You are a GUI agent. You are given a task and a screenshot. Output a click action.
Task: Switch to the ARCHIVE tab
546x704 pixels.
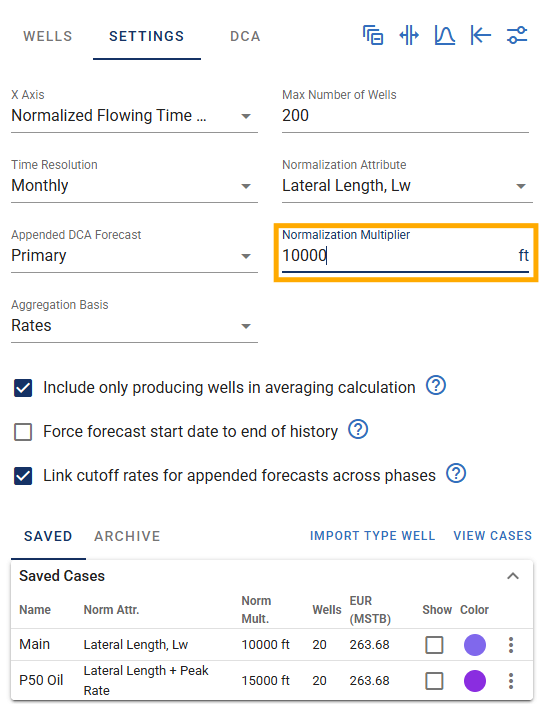tap(127, 536)
